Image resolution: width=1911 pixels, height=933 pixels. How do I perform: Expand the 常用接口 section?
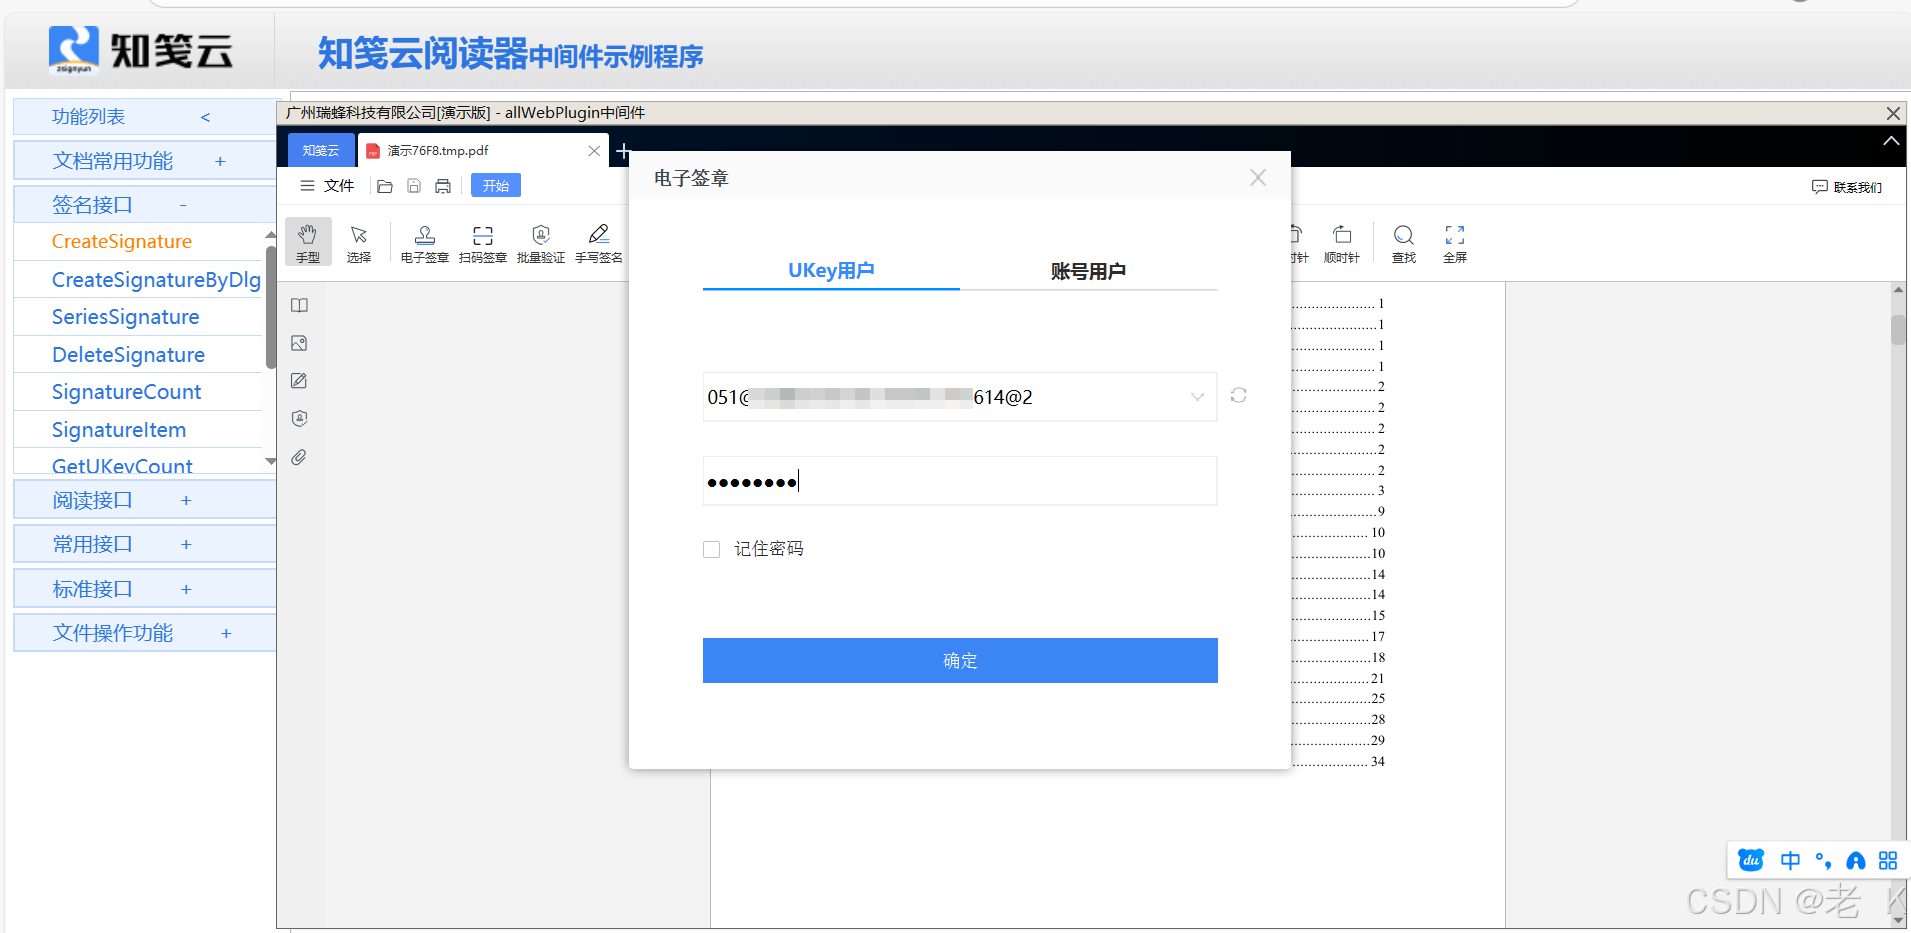click(186, 544)
